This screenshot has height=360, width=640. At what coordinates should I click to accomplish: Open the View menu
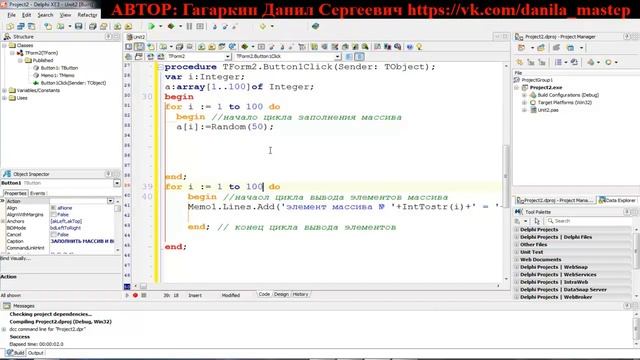point(65,15)
